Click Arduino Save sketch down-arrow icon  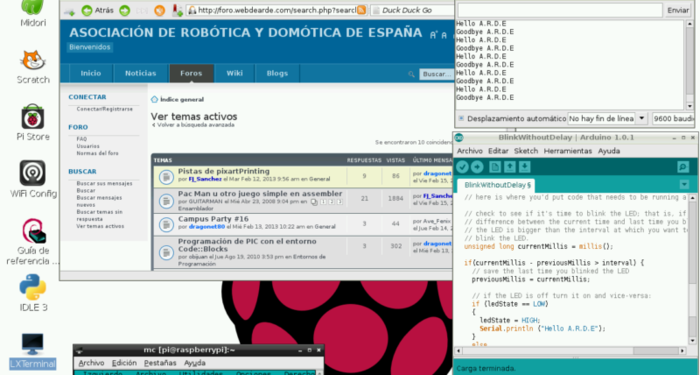tap(525, 167)
